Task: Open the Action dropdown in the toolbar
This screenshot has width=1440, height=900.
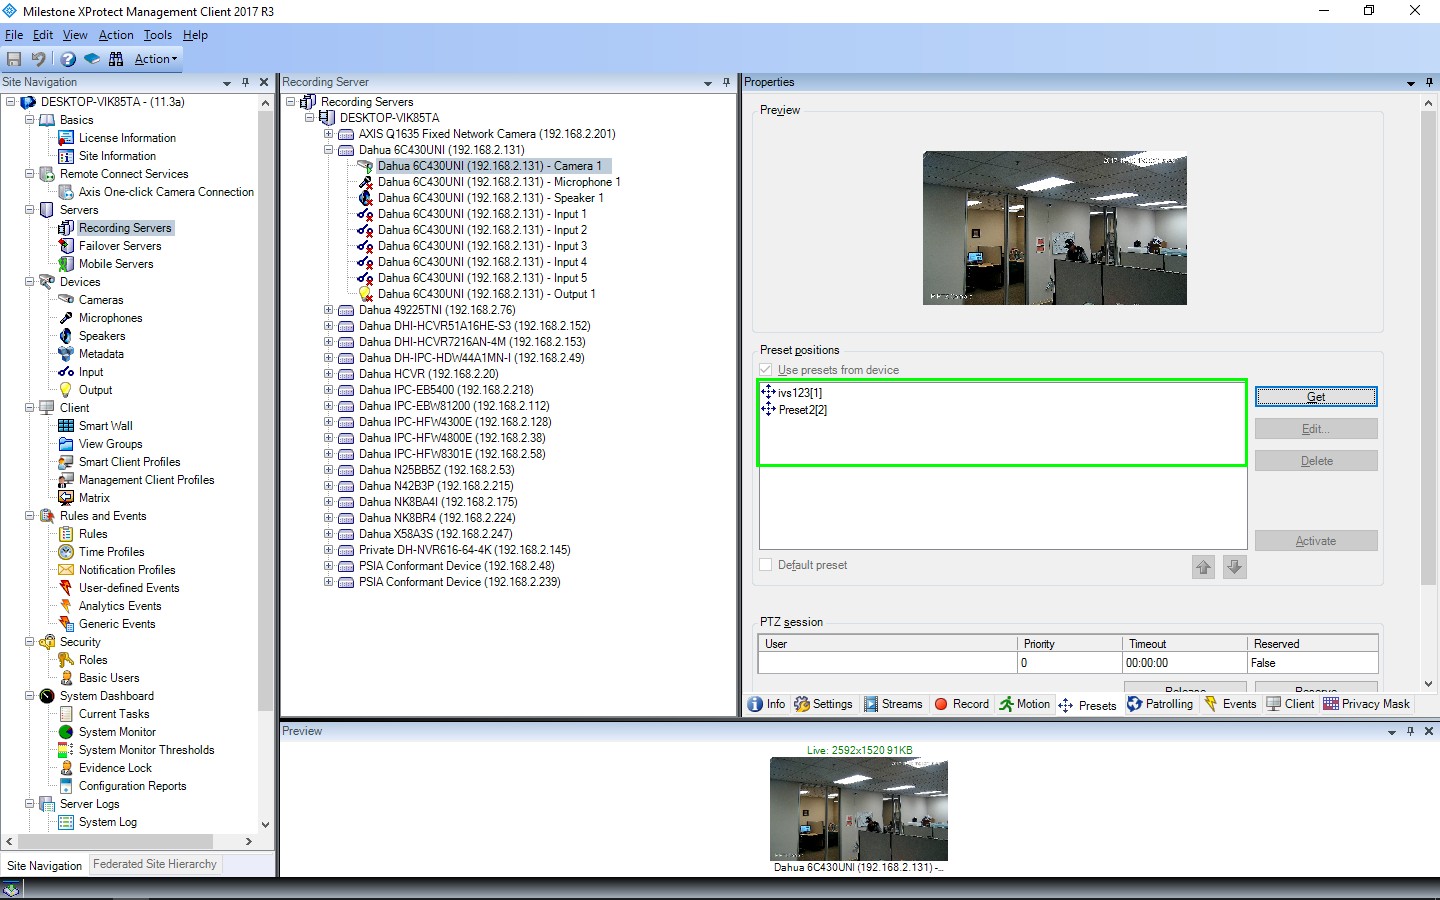Action: coord(156,59)
